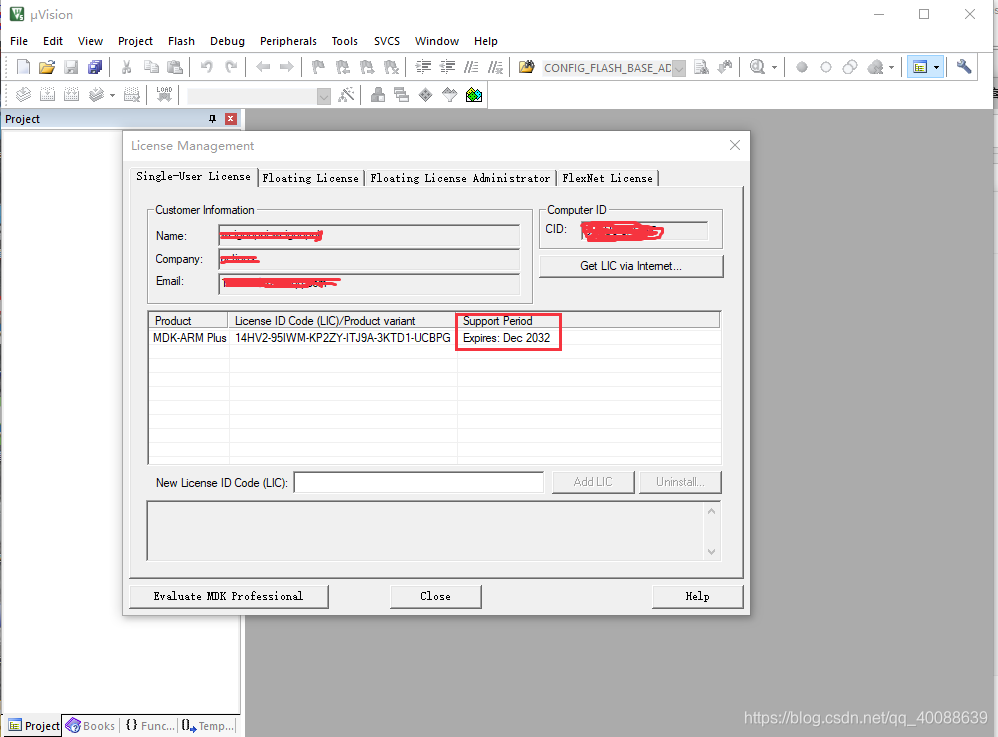Click incremental find icon
Viewport: 998px width, 737px height.
(x=724, y=67)
